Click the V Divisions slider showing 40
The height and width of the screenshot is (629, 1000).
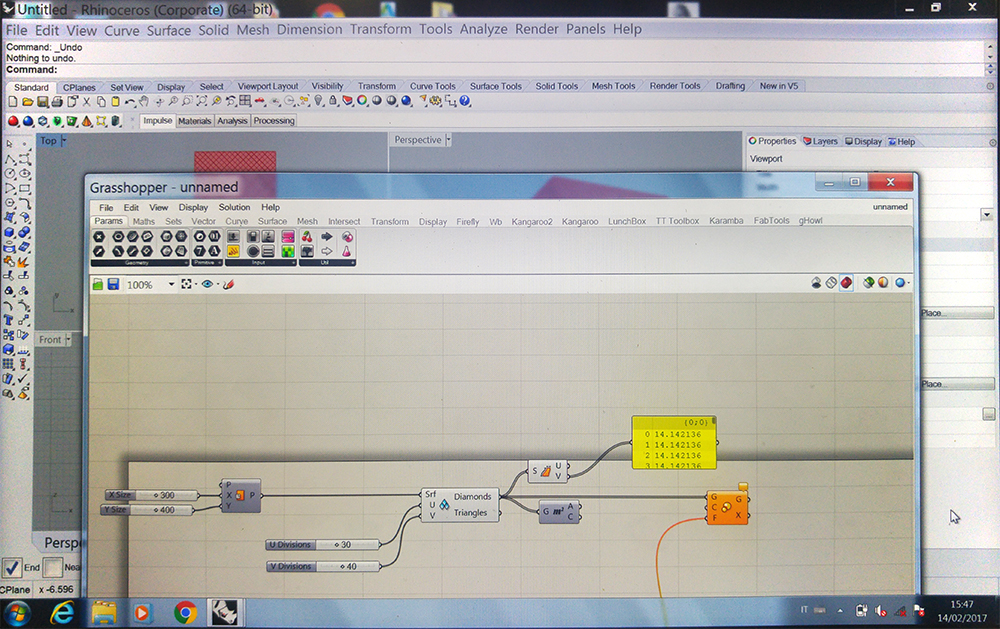(x=323, y=566)
